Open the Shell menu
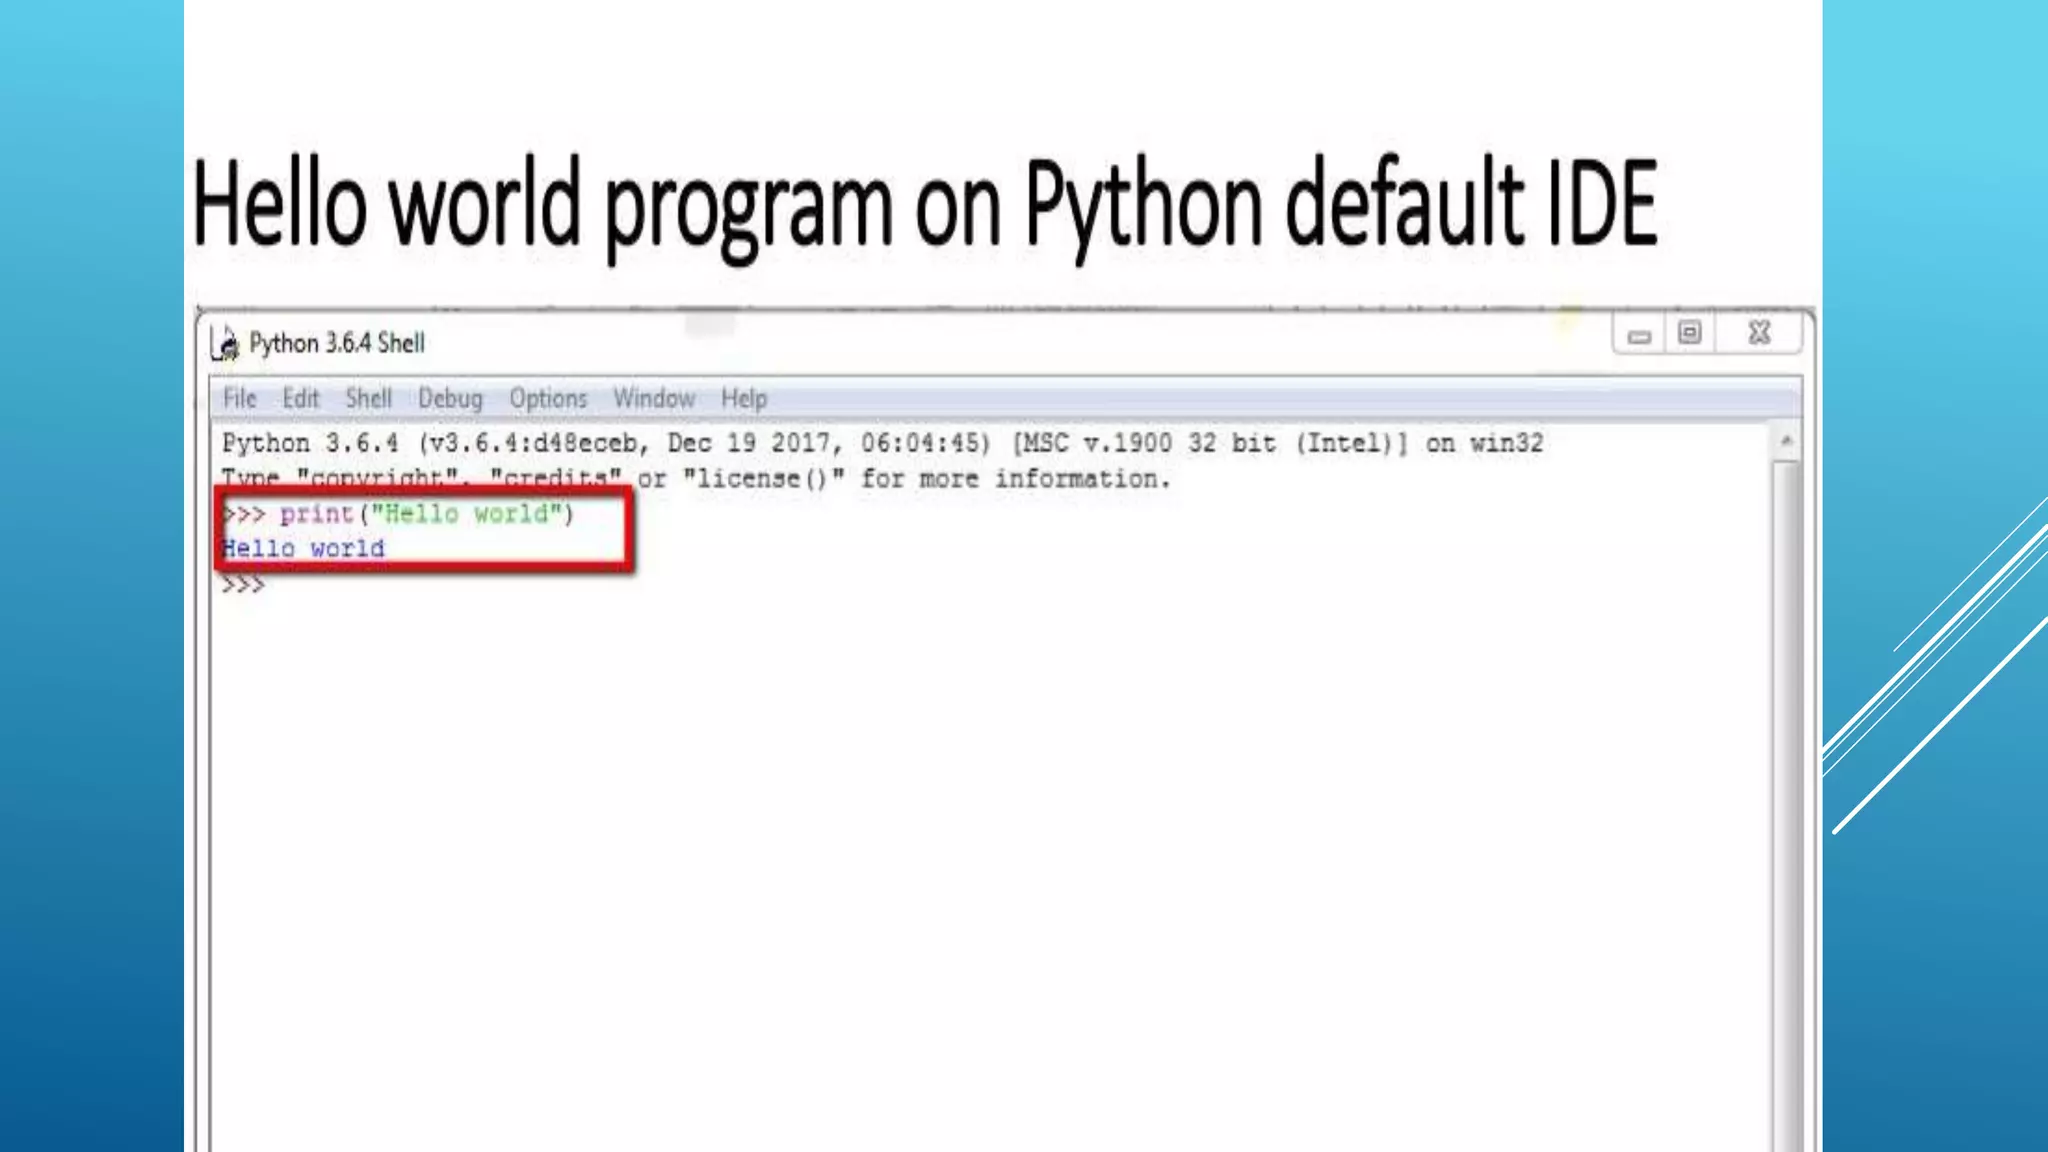Screen dimensions: 2048x1152 point(369,398)
